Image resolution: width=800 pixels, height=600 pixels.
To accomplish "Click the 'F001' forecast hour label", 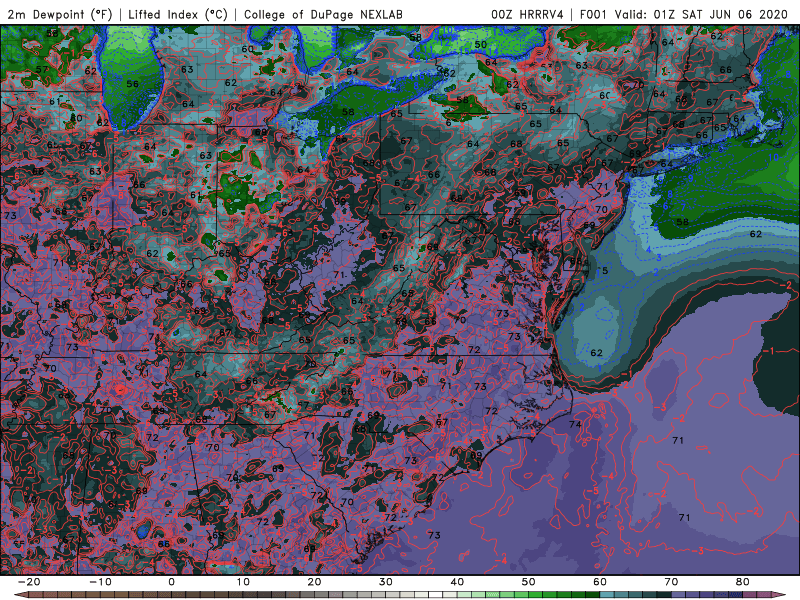I will (x=594, y=14).
